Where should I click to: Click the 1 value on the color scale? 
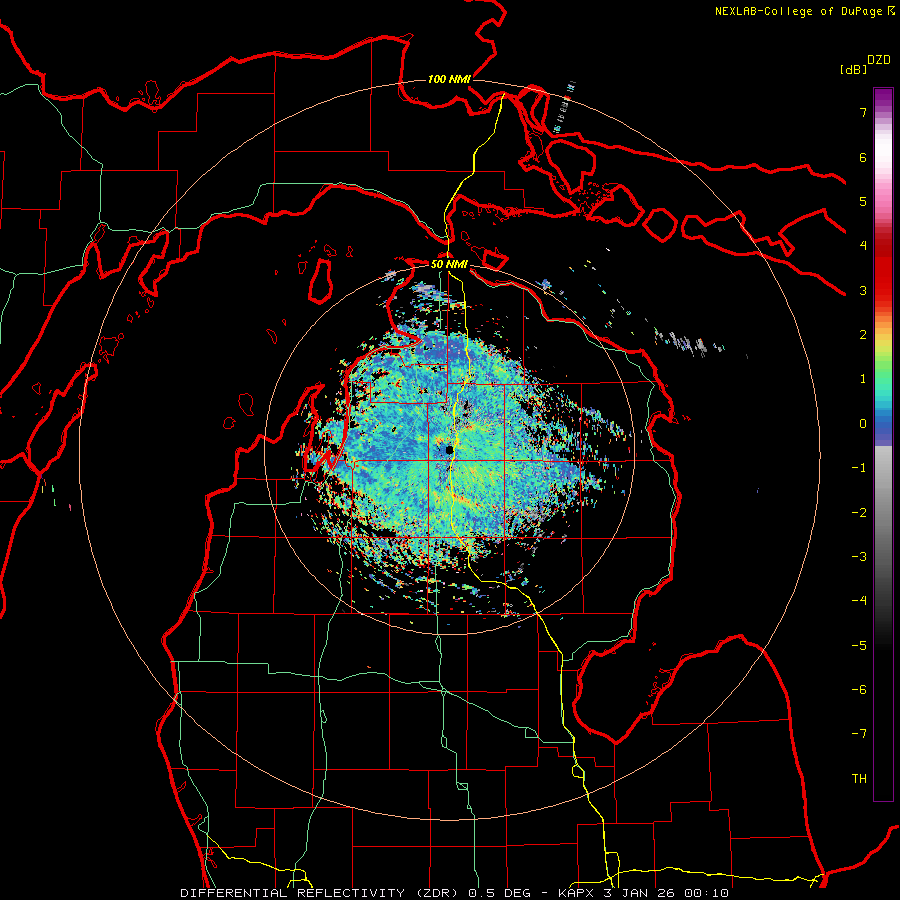[x=863, y=379]
